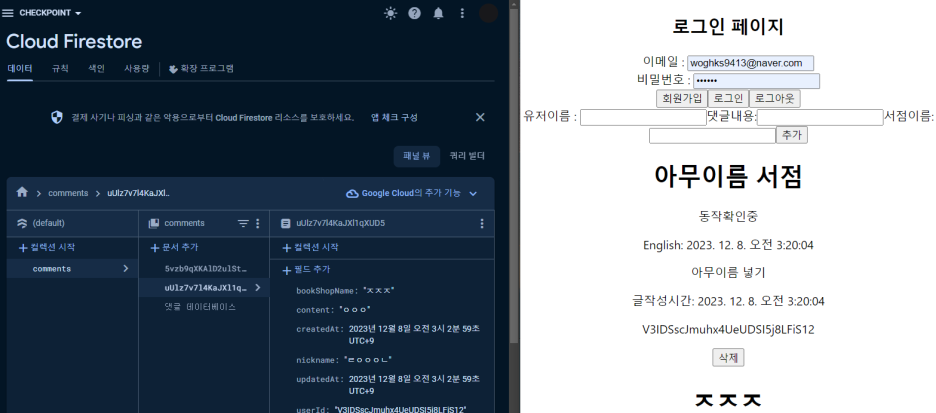Viewport: 936px width, 413px height.
Task: Open comments collection three-dot menu
Action: tap(258, 223)
